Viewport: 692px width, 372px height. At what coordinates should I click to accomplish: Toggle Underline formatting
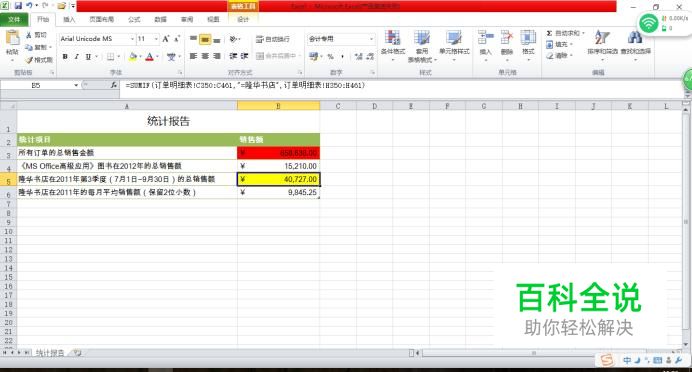[88, 56]
